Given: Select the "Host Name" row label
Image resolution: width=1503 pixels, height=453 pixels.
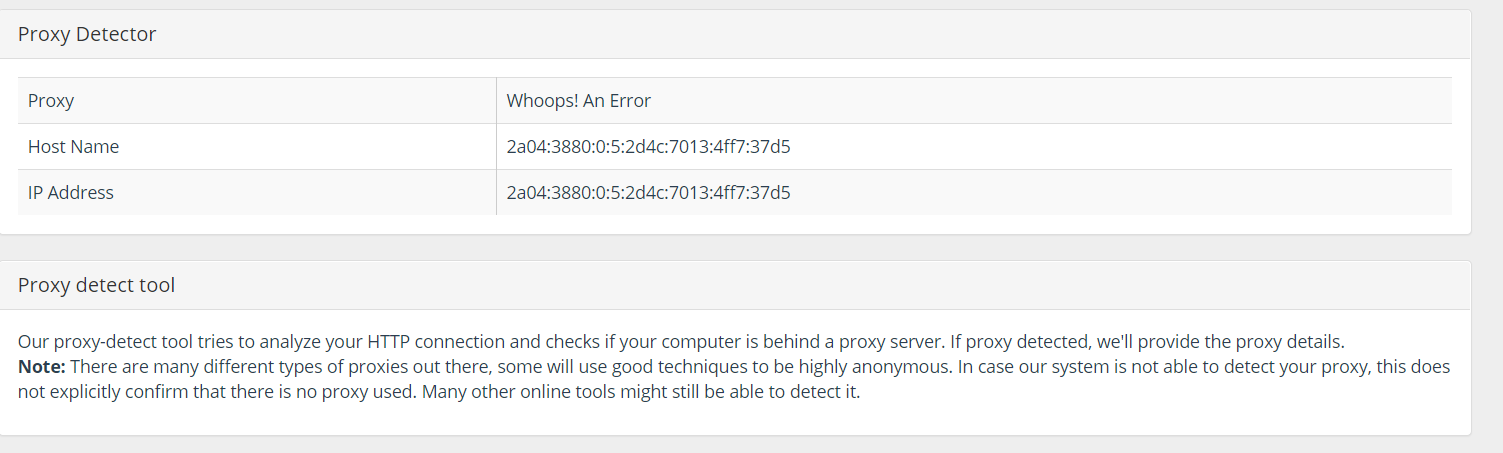Looking at the screenshot, I should click(73, 147).
